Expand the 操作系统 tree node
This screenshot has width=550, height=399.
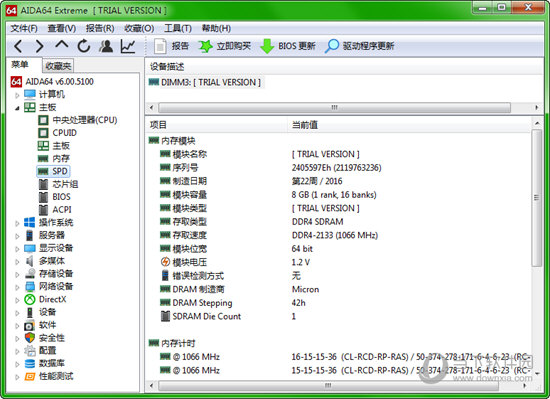pos(17,223)
